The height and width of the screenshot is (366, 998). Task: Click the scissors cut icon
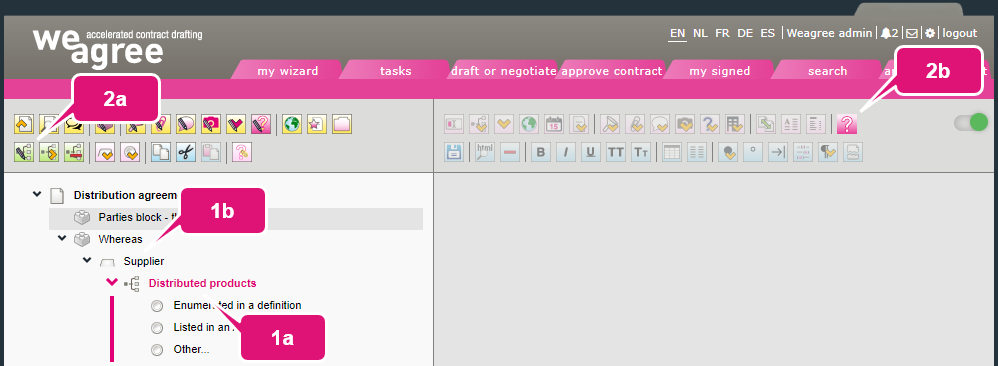pyautogui.click(x=186, y=152)
